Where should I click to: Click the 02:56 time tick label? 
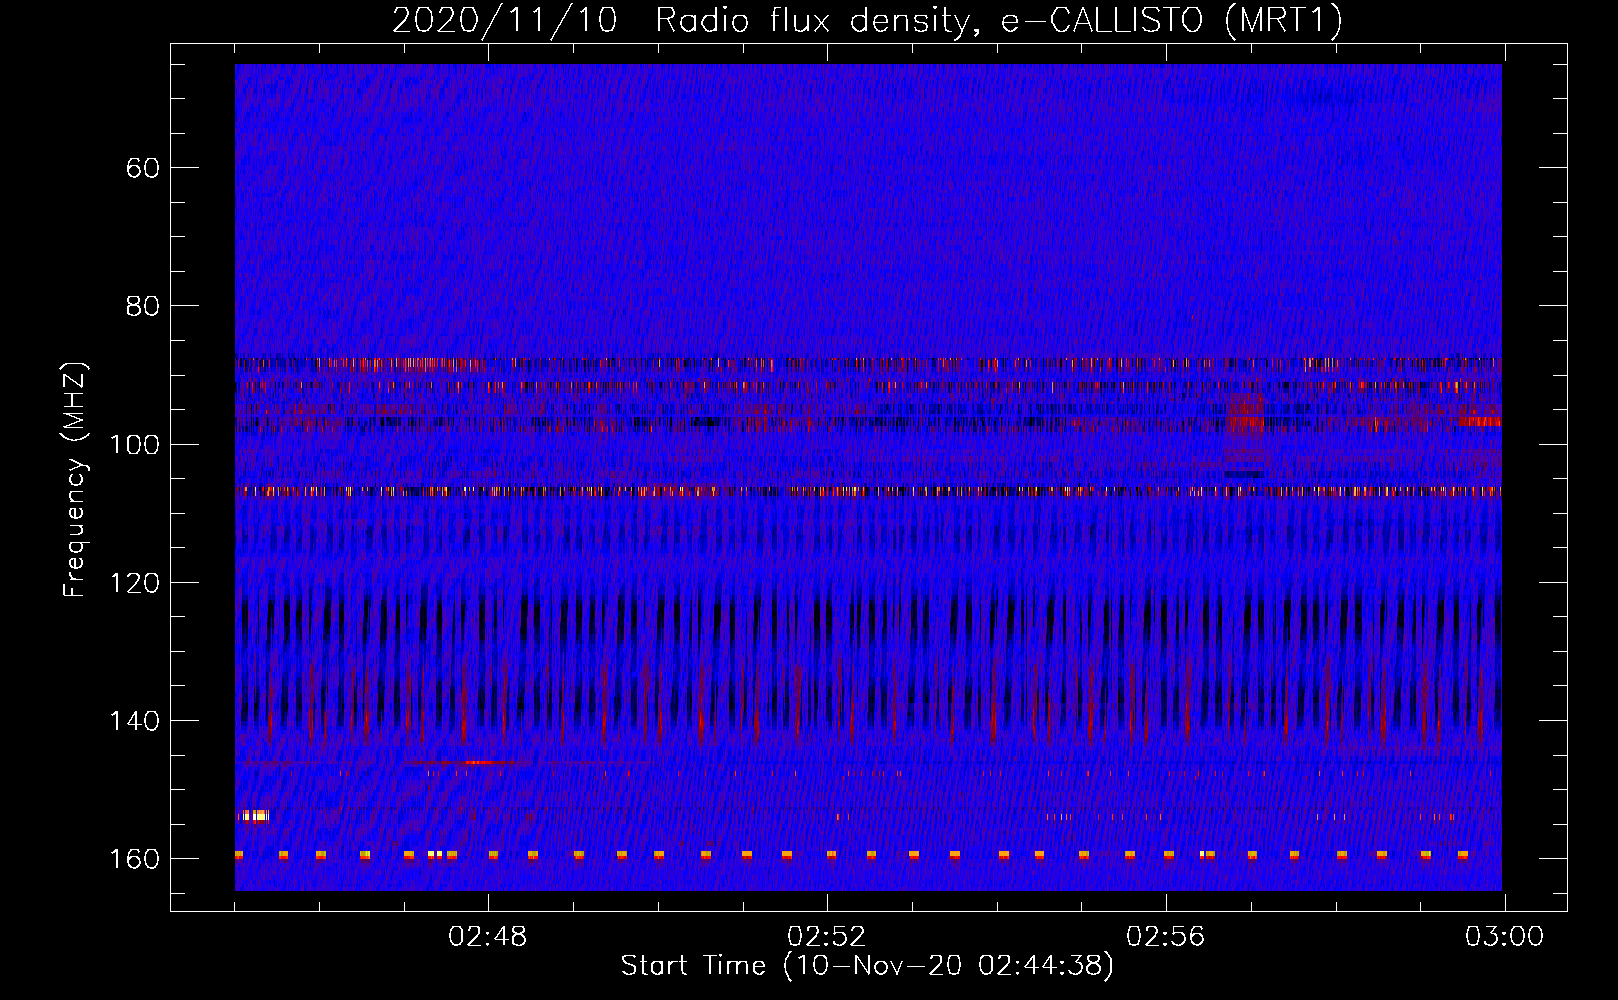pyautogui.click(x=1166, y=937)
